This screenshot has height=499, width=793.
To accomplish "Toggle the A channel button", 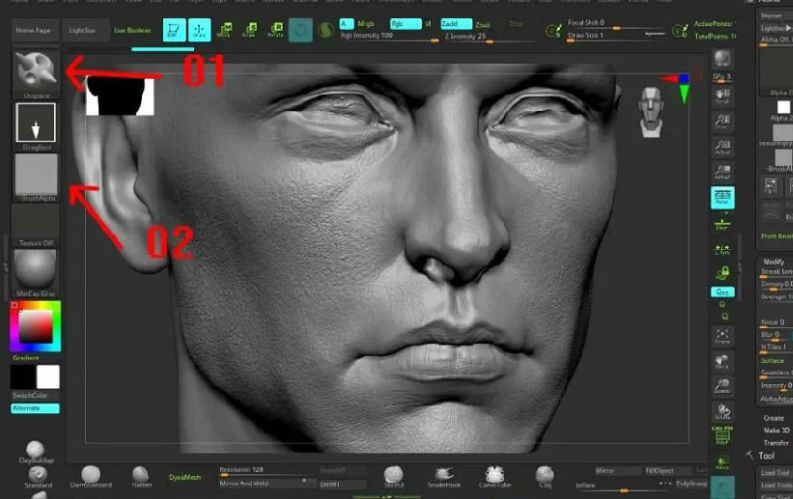I will (346, 24).
